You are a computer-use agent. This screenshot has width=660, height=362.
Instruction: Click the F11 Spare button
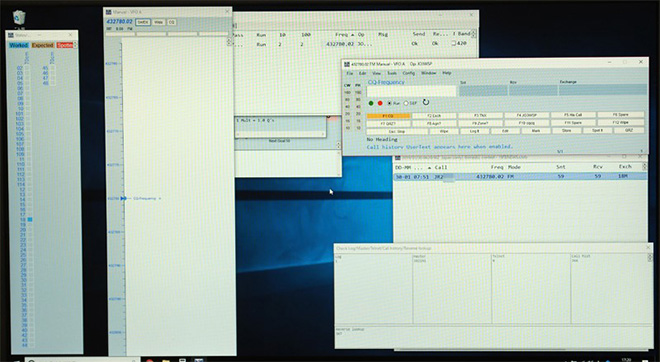point(573,123)
